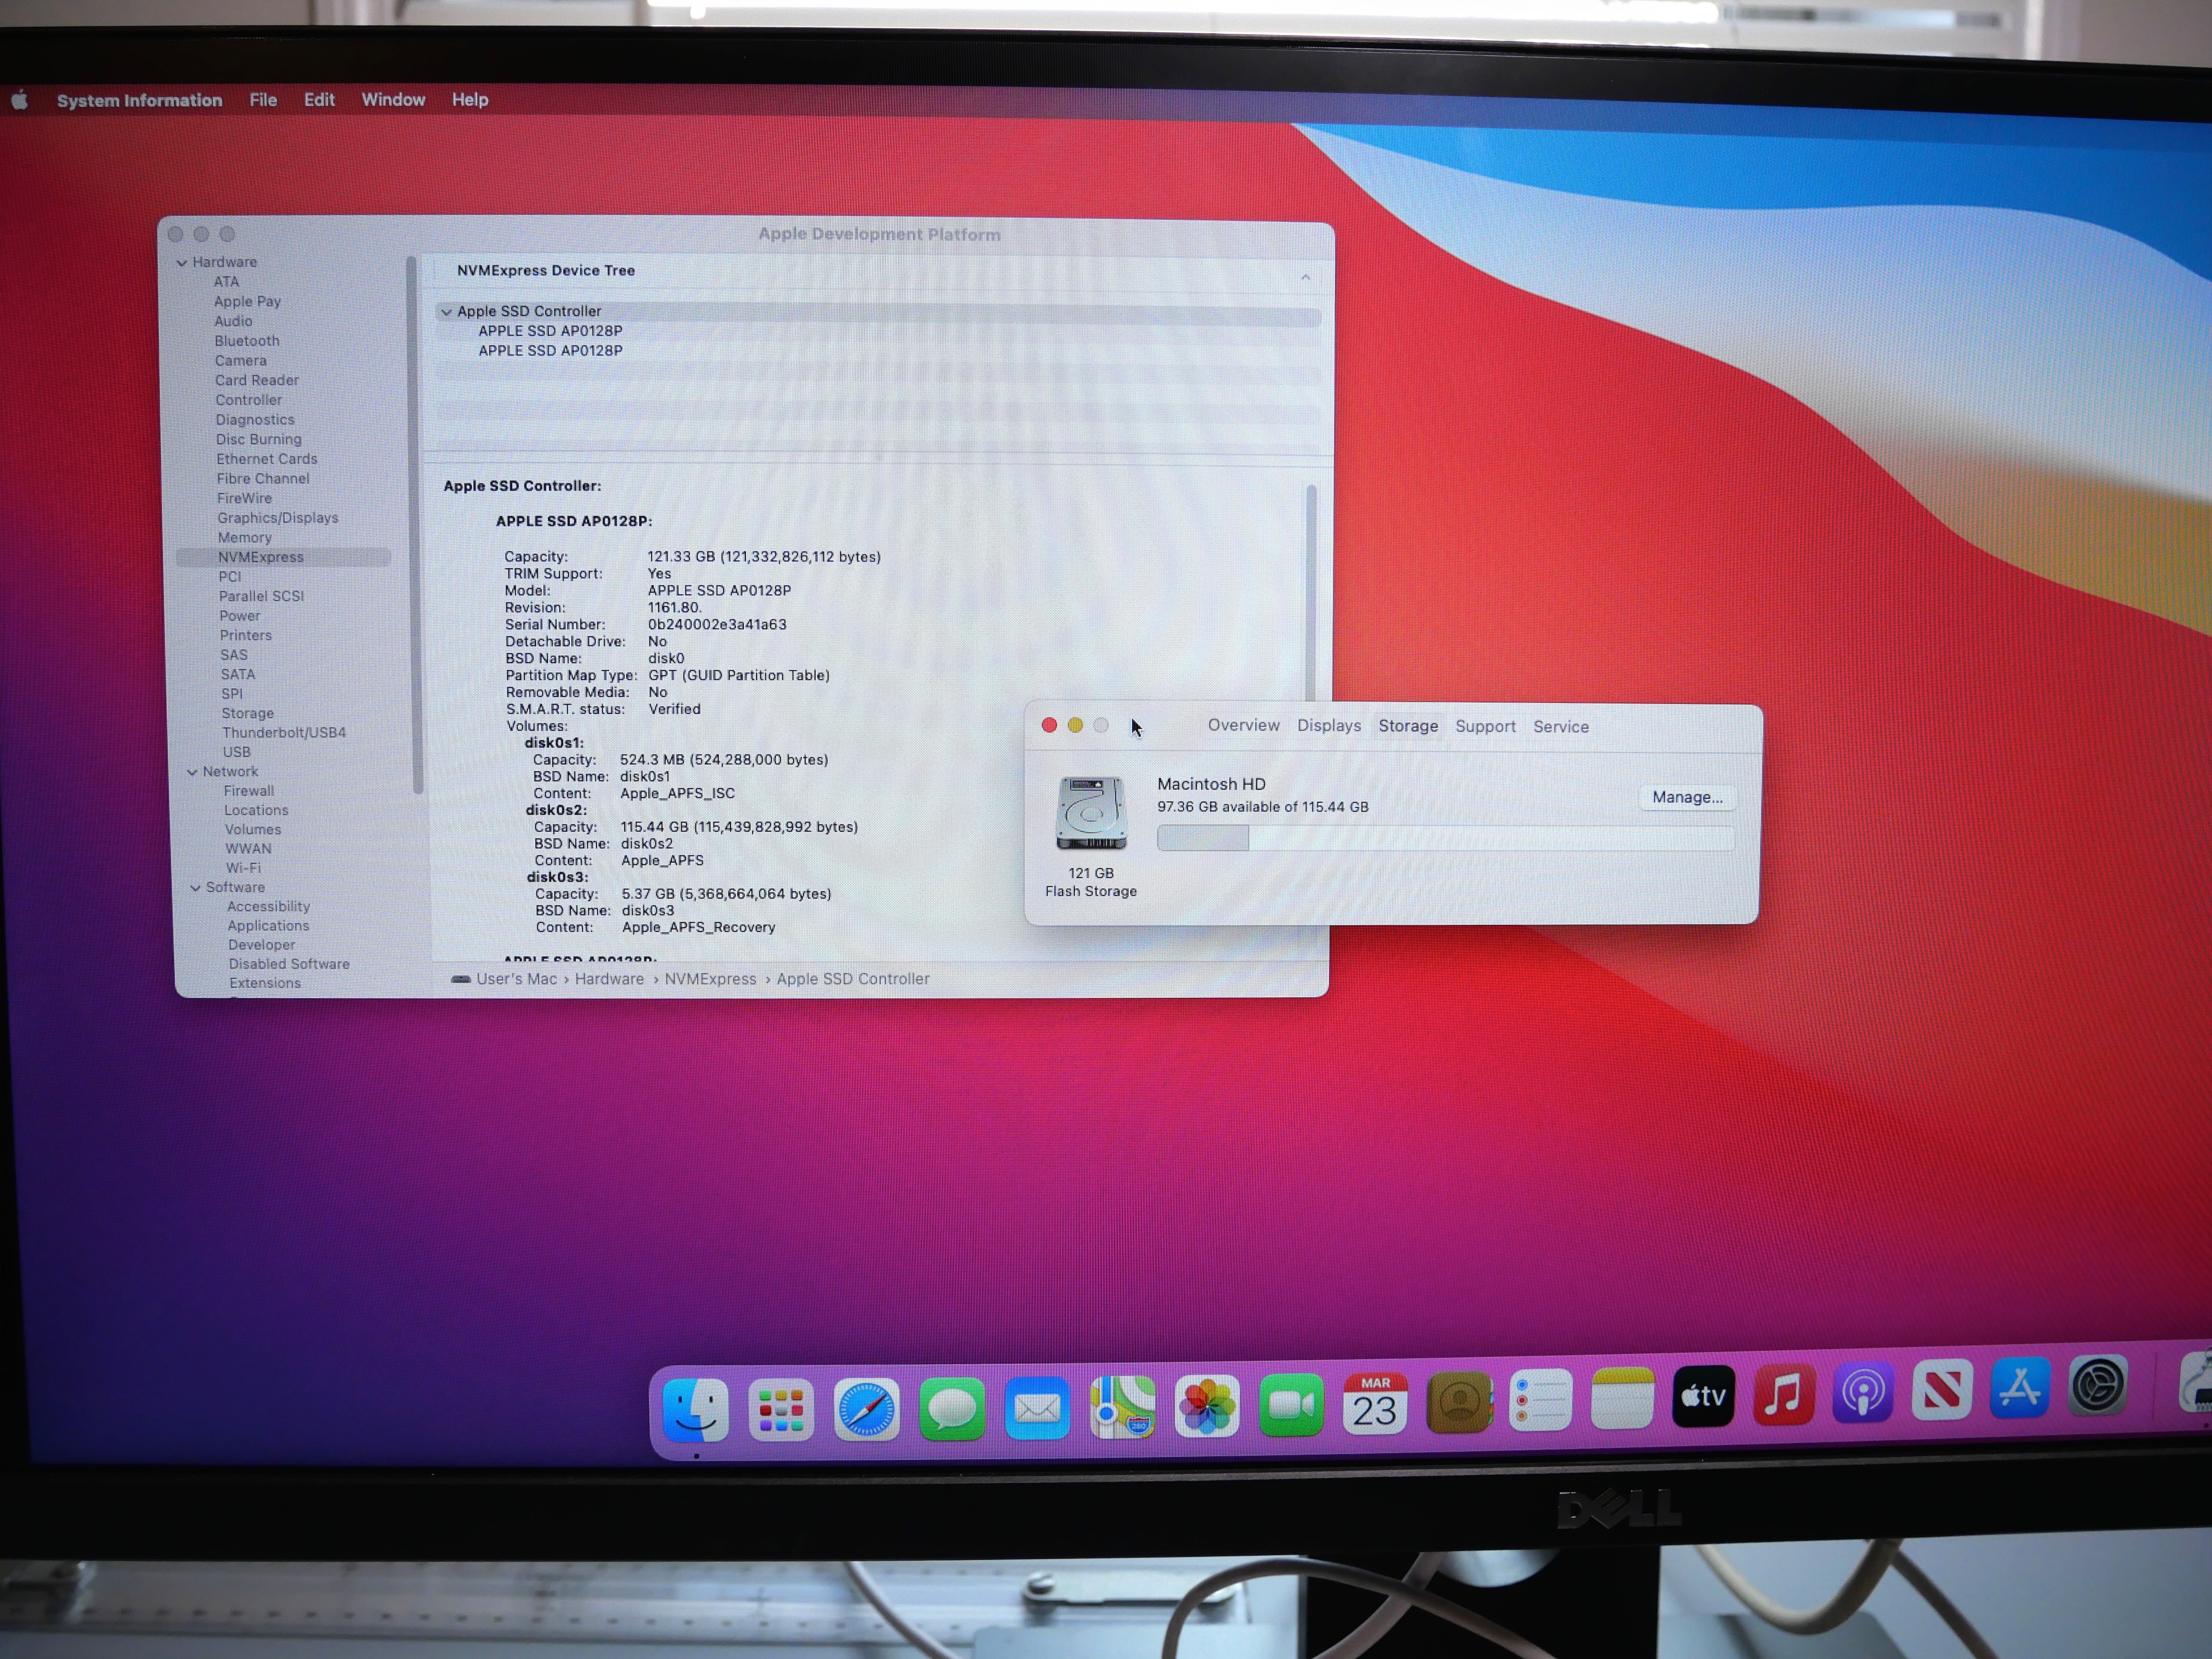Select Bluetooth in the Hardware list
Screen dimensions: 2212x1659
247,341
